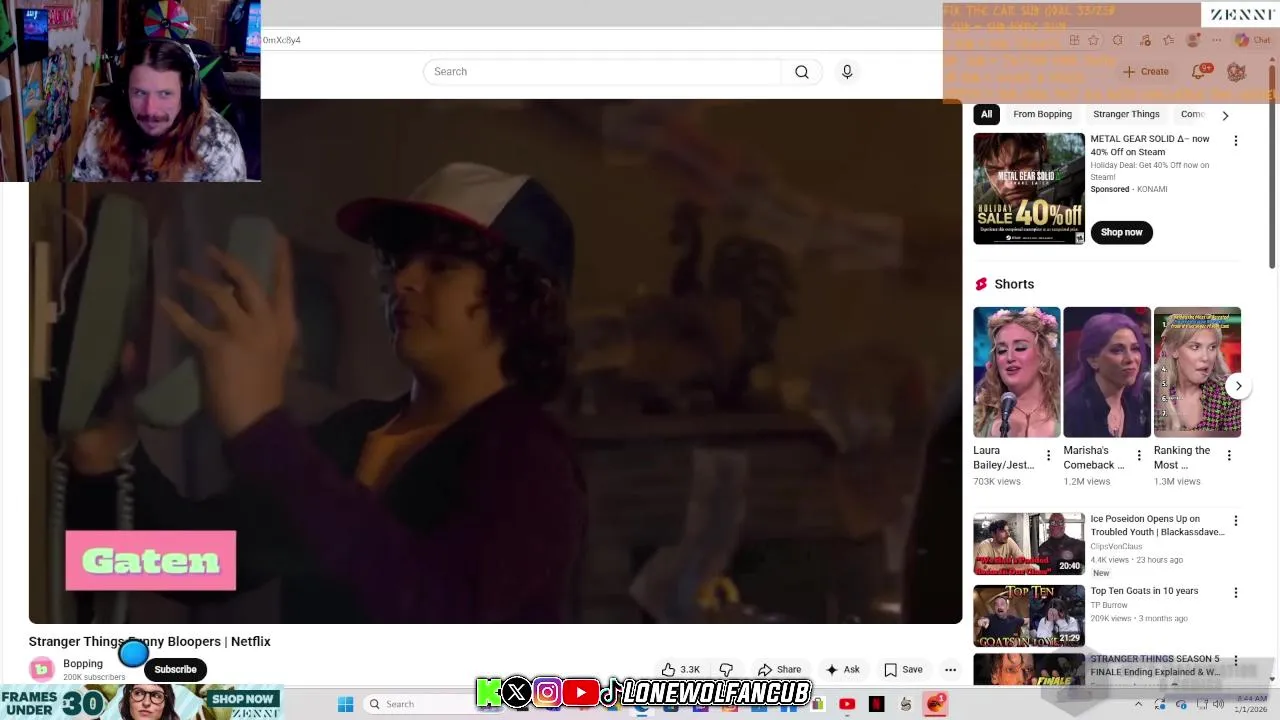Image resolution: width=1280 pixels, height=720 pixels.
Task: Click the 'Stranger Things Funny Bloopers | Netflix' title
Action: (x=150, y=642)
